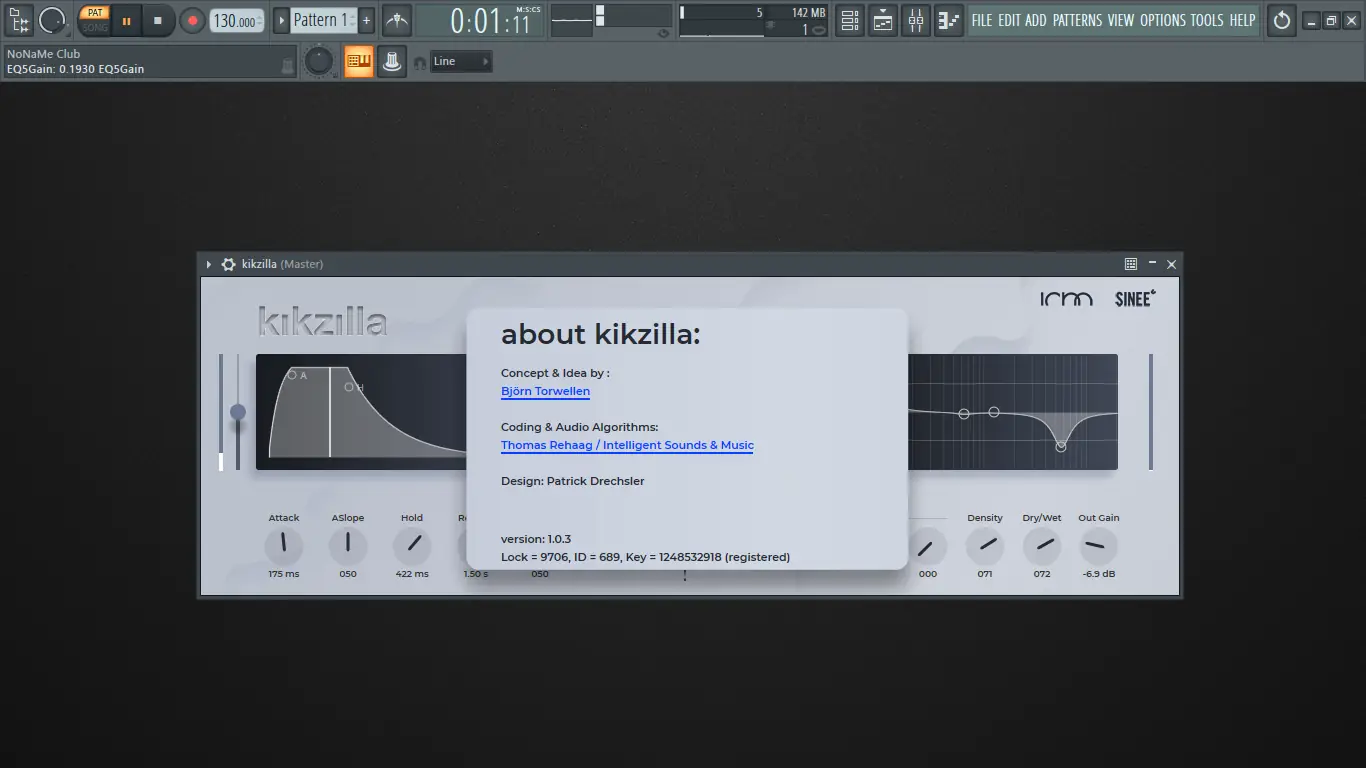Click the SINEE logo in the plugin
The height and width of the screenshot is (768, 1366).
pos(1135,298)
